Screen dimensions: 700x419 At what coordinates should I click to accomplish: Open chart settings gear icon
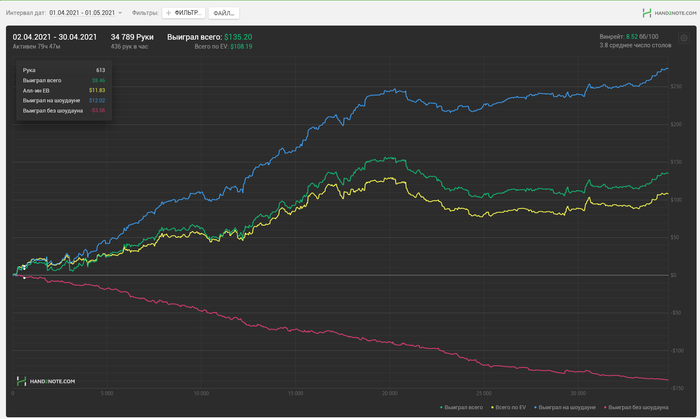point(683,38)
